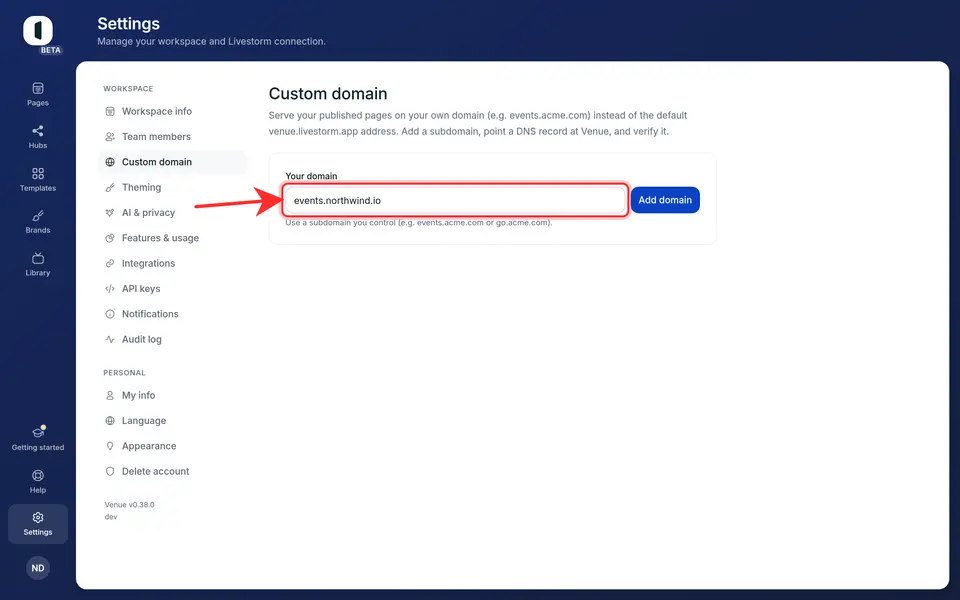
Task: Click the WORKSPACE section label
Action: 128,89
